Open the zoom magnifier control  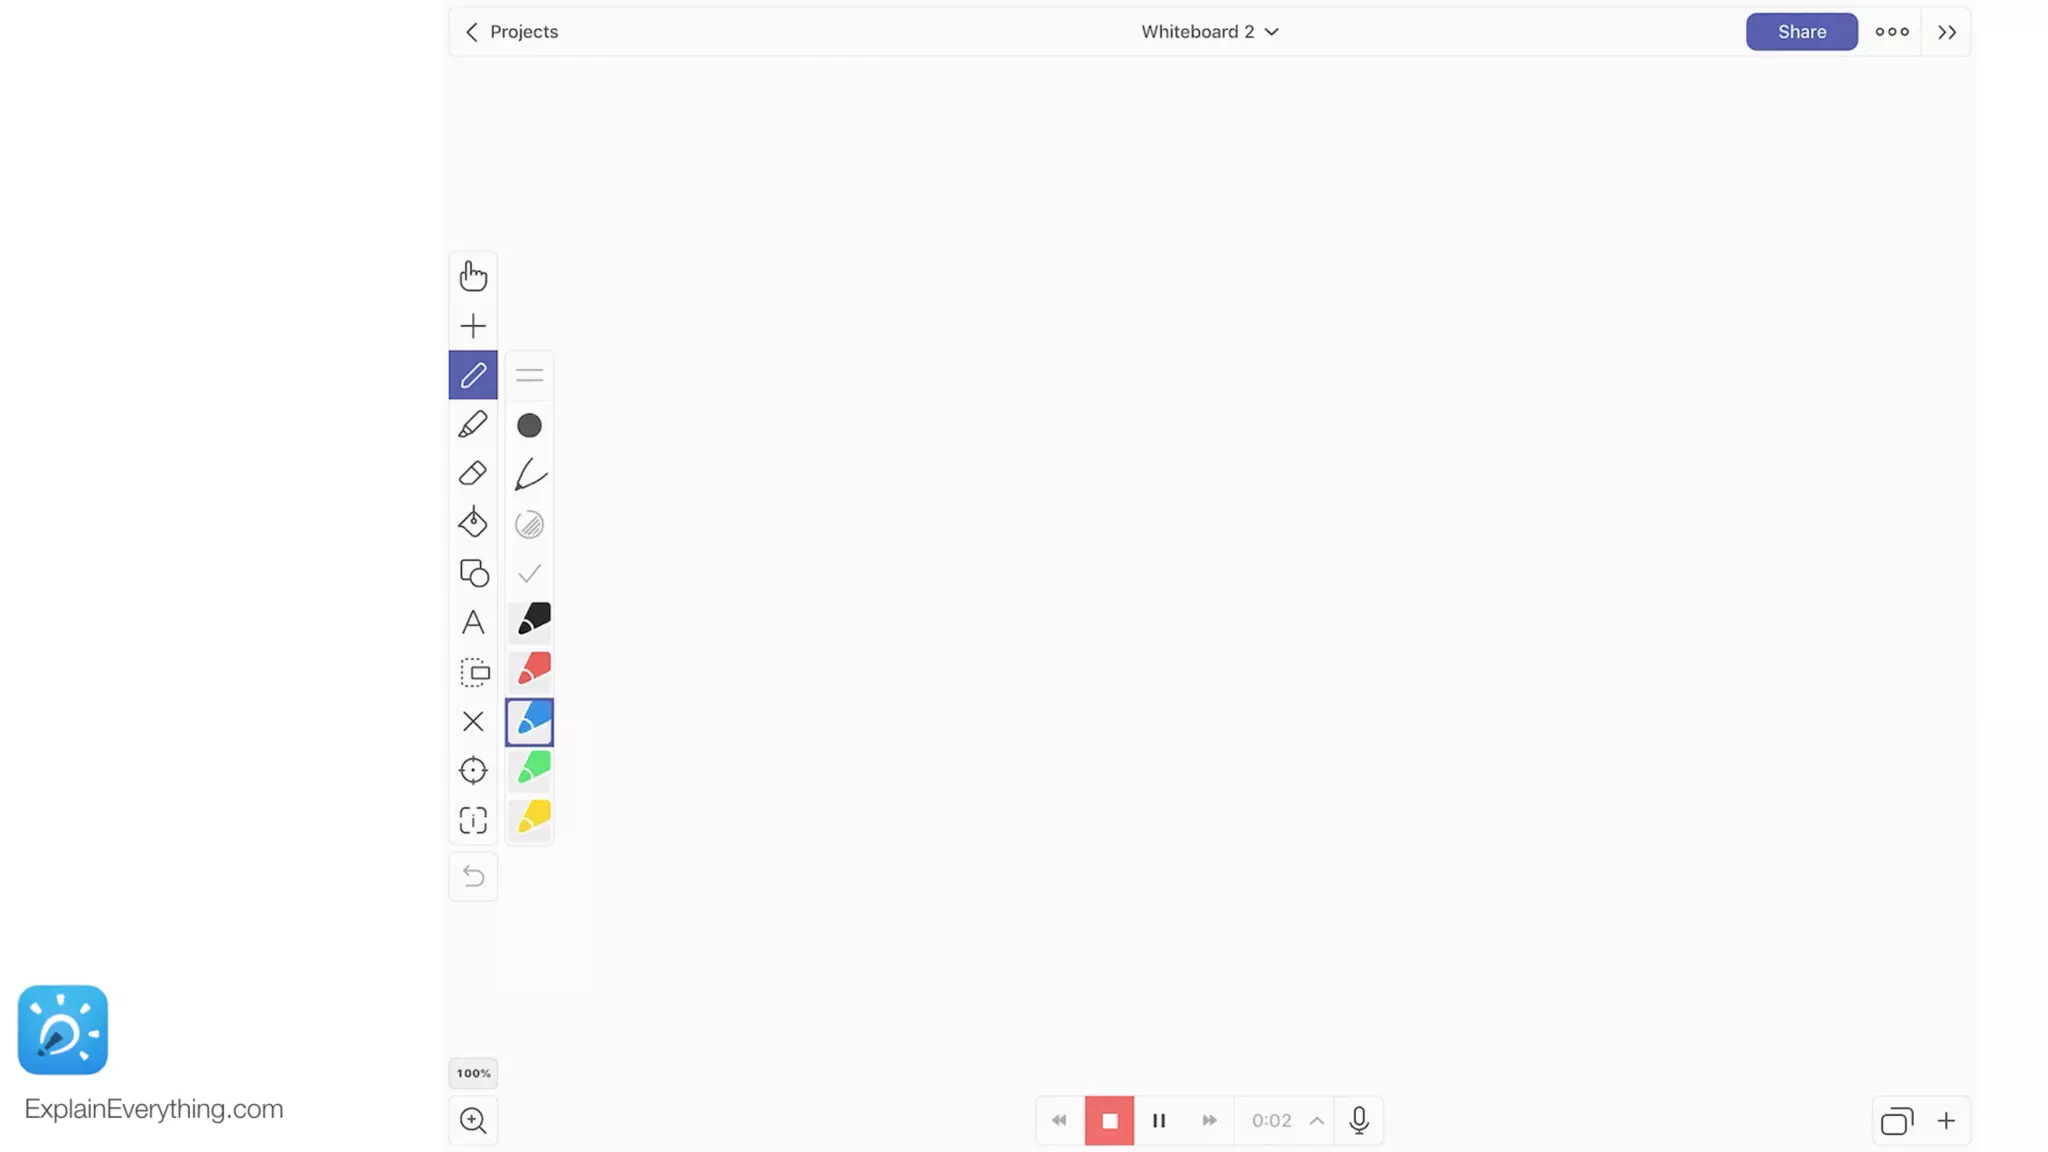pos(473,1120)
